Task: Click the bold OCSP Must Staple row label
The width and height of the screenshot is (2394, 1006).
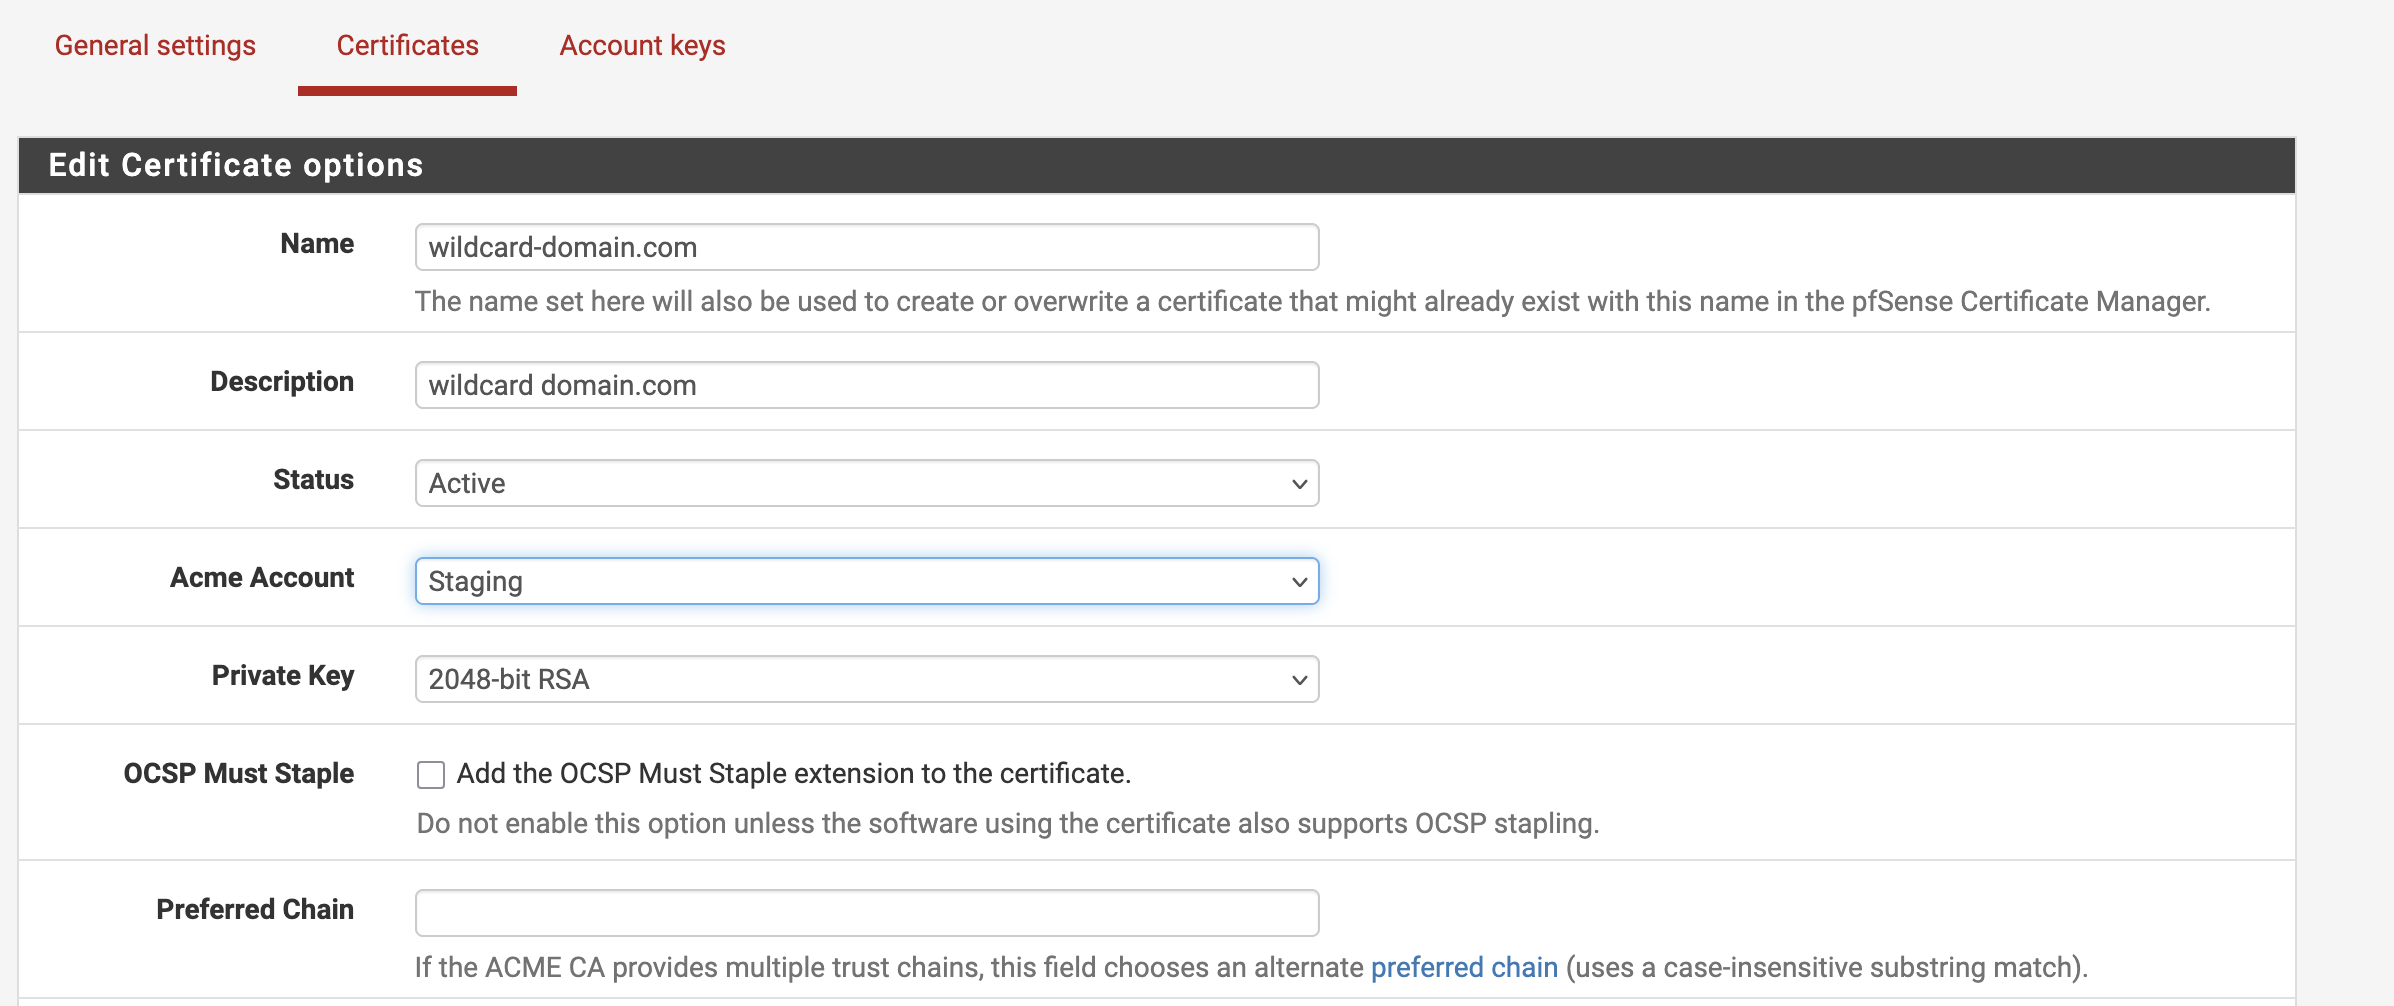Action: (x=239, y=774)
